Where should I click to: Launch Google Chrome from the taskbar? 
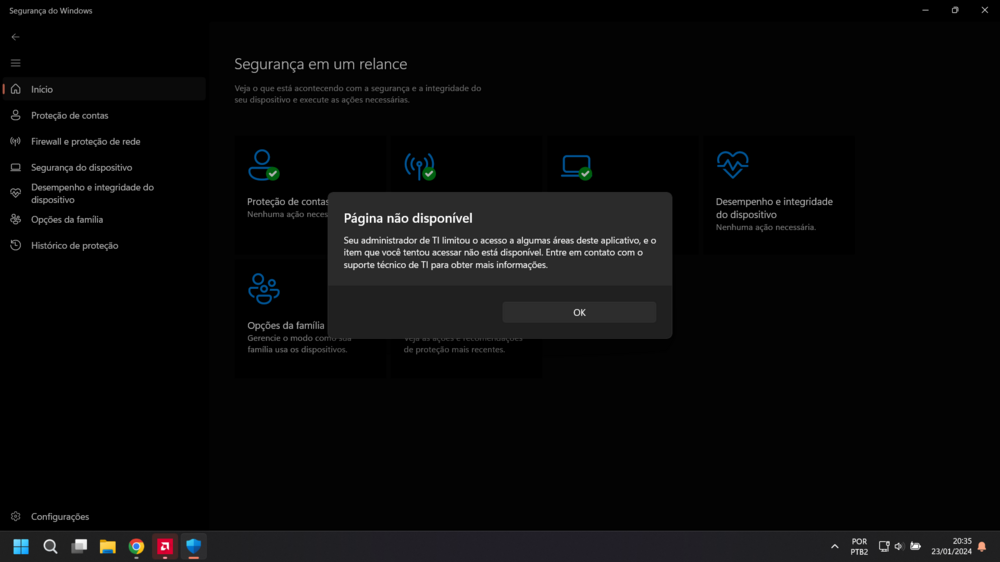(136, 546)
